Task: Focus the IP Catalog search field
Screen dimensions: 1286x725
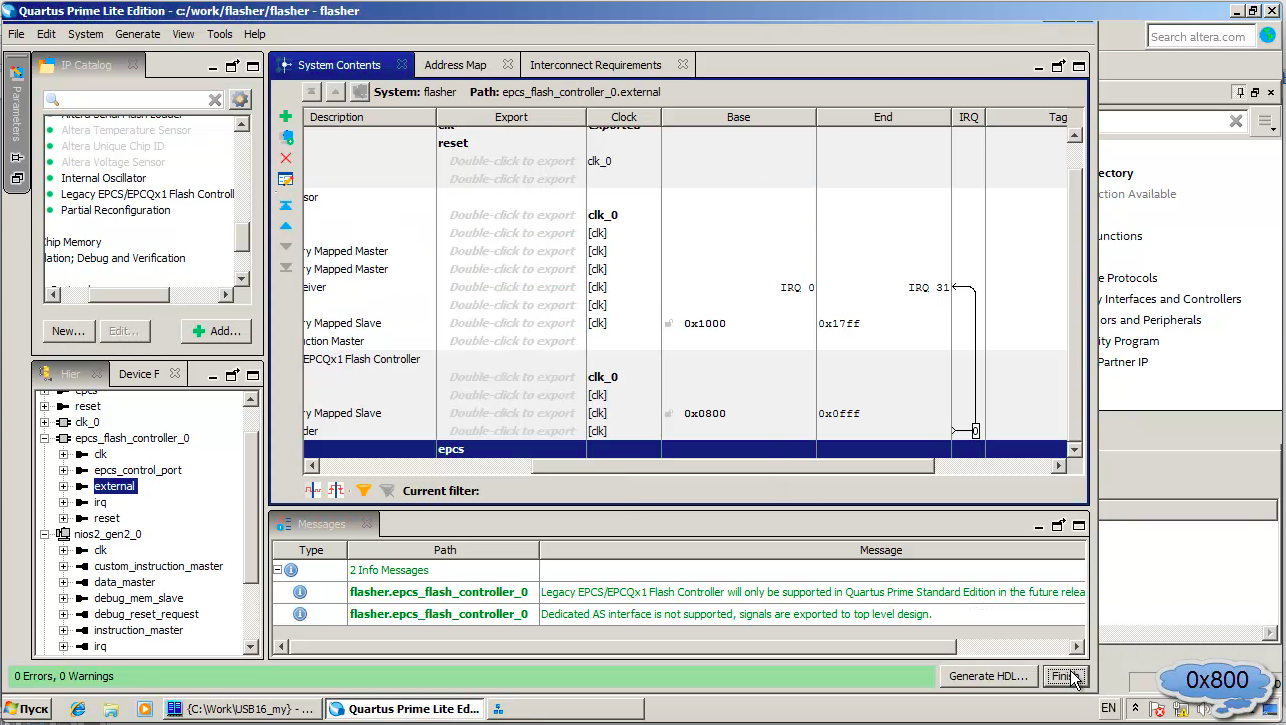Action: coord(134,100)
